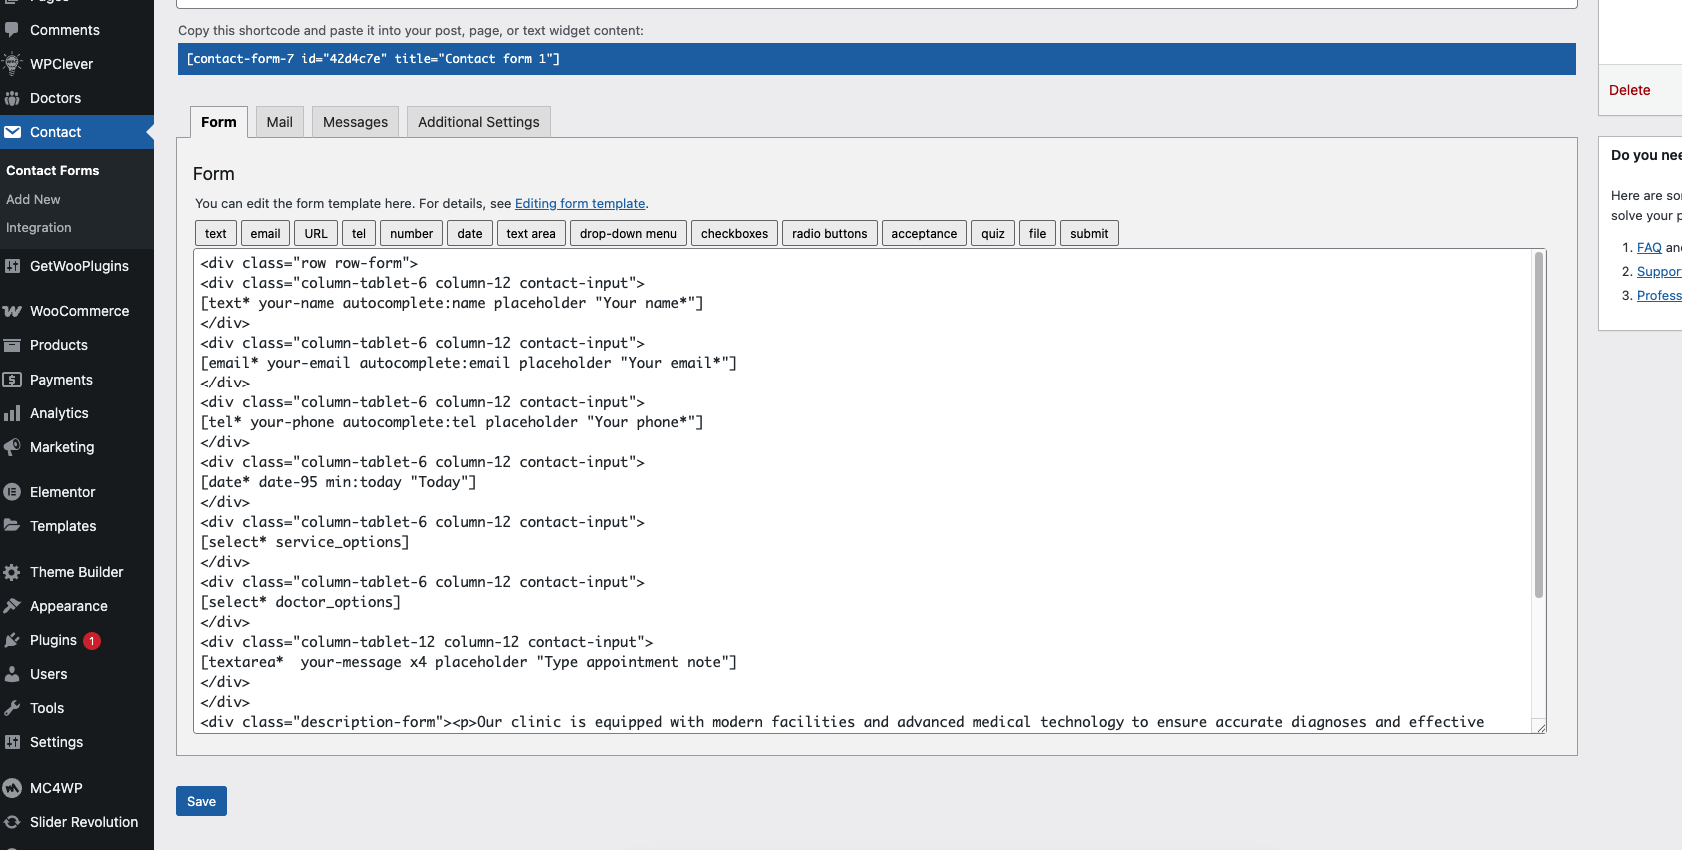Open Elementor via its sidebar icon
The width and height of the screenshot is (1682, 850).
coord(12,492)
